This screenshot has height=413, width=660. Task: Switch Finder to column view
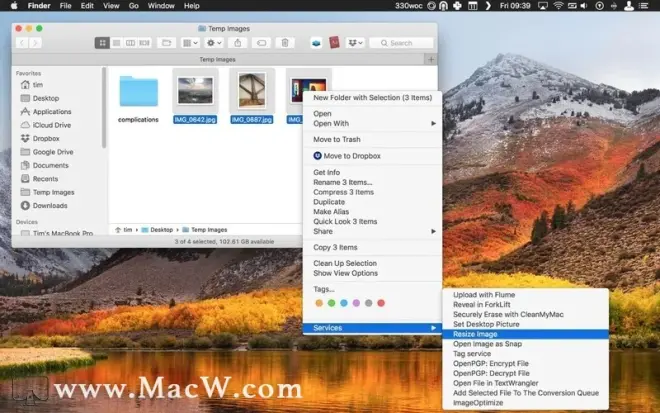pos(130,43)
